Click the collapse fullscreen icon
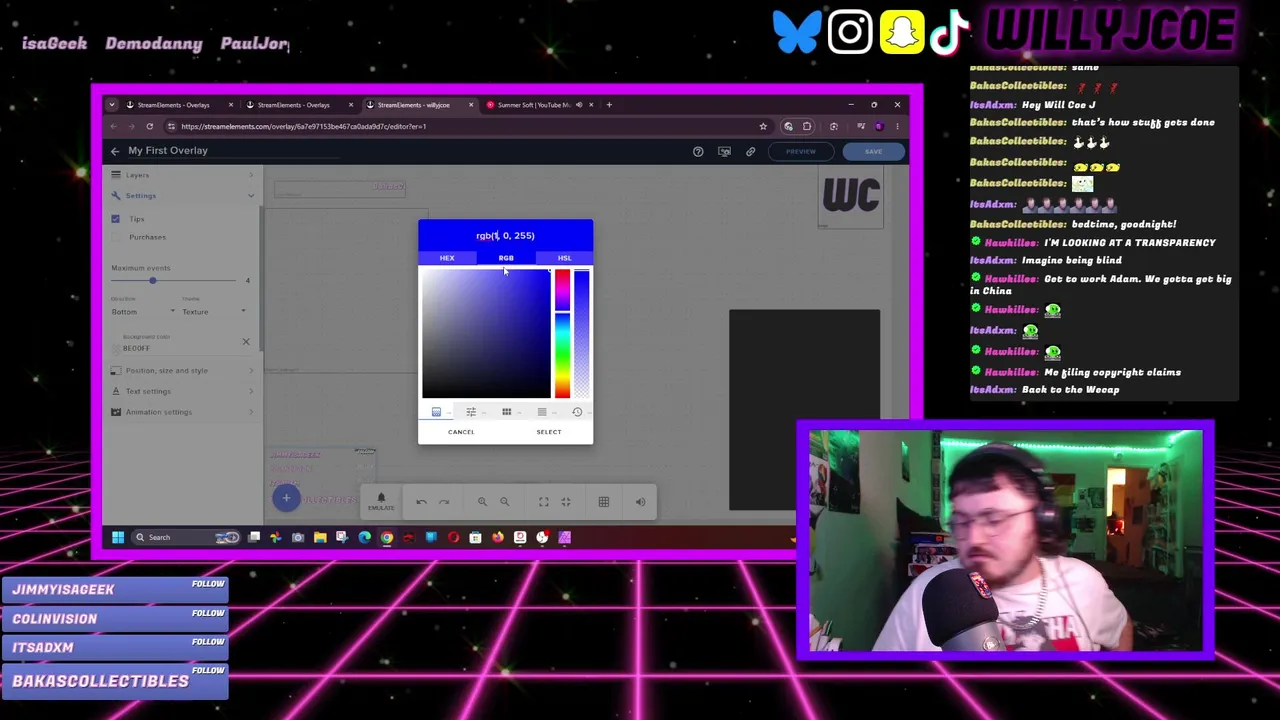The width and height of the screenshot is (1280, 720). tap(566, 502)
